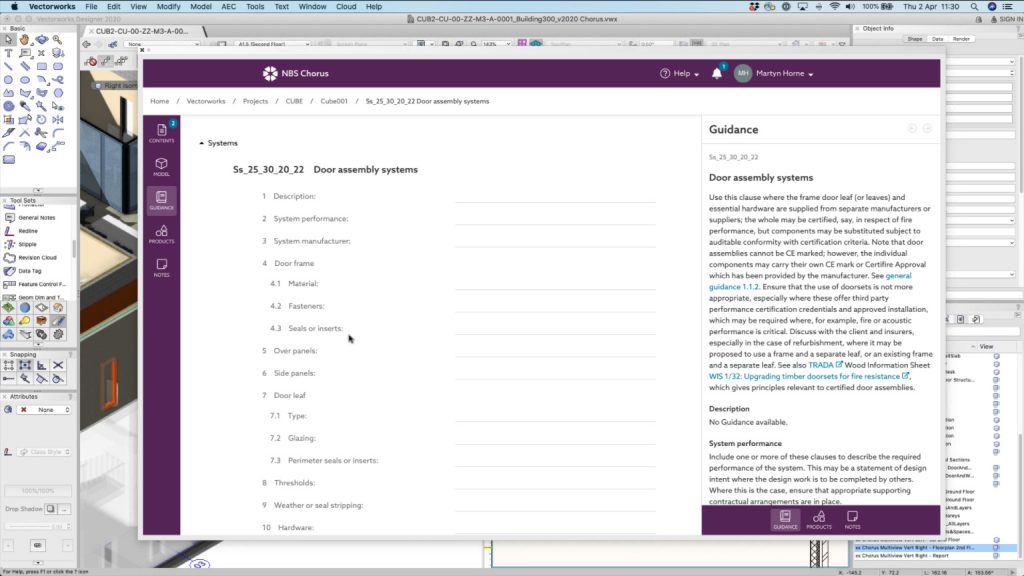The height and width of the screenshot is (576, 1024).
Task: Select the Callout tool
Action: pos(25,53)
